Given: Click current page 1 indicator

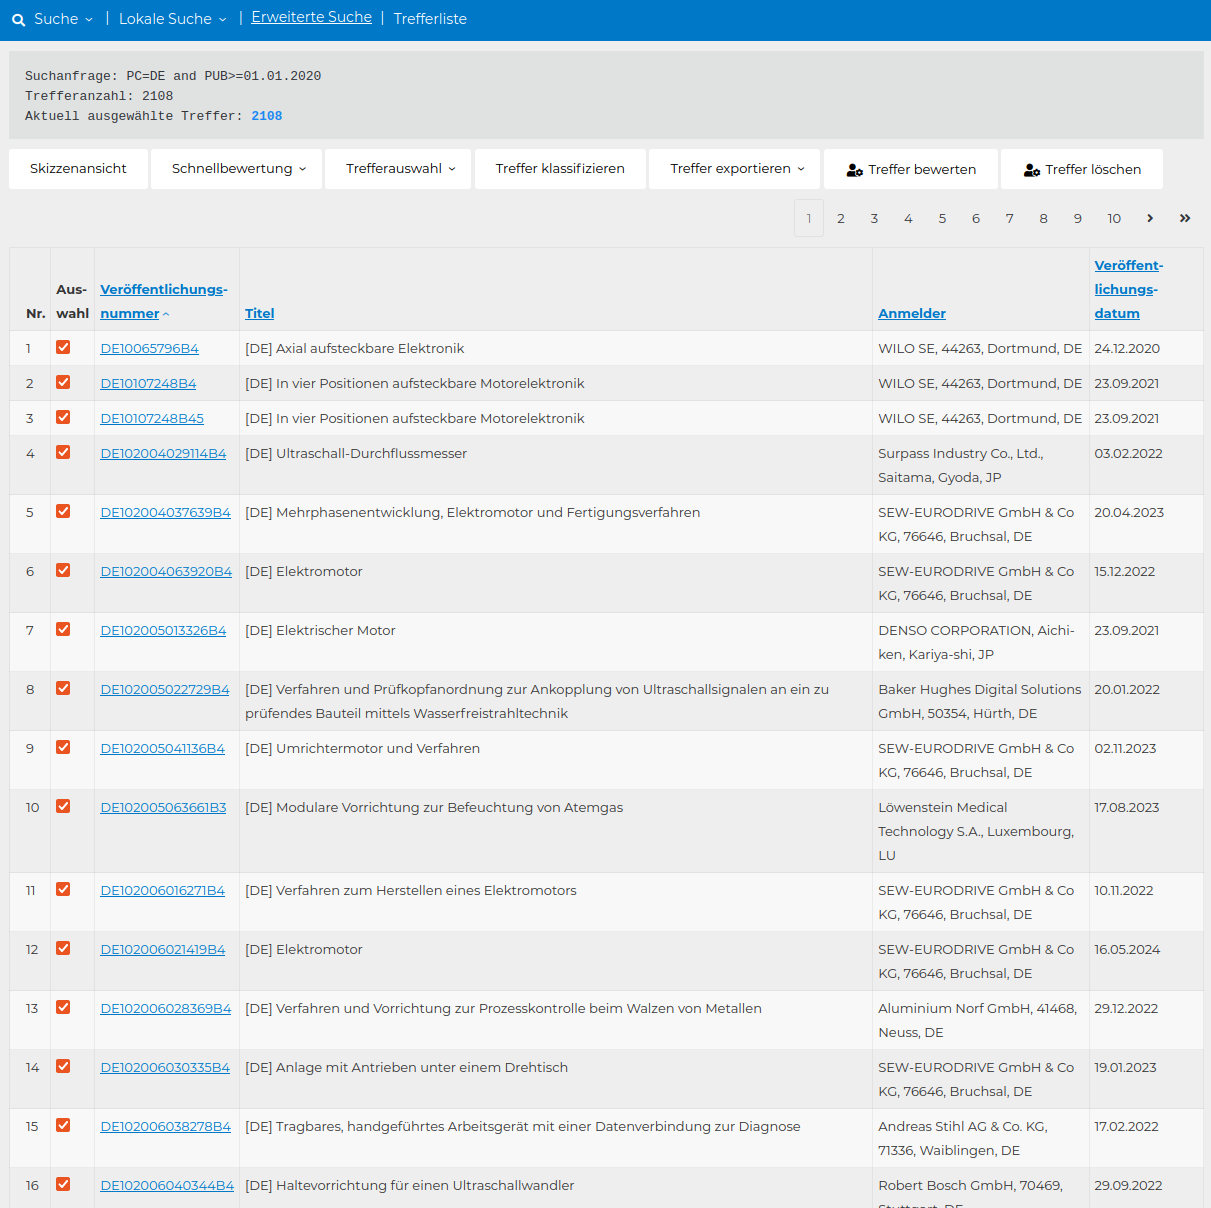Looking at the screenshot, I should (x=809, y=218).
